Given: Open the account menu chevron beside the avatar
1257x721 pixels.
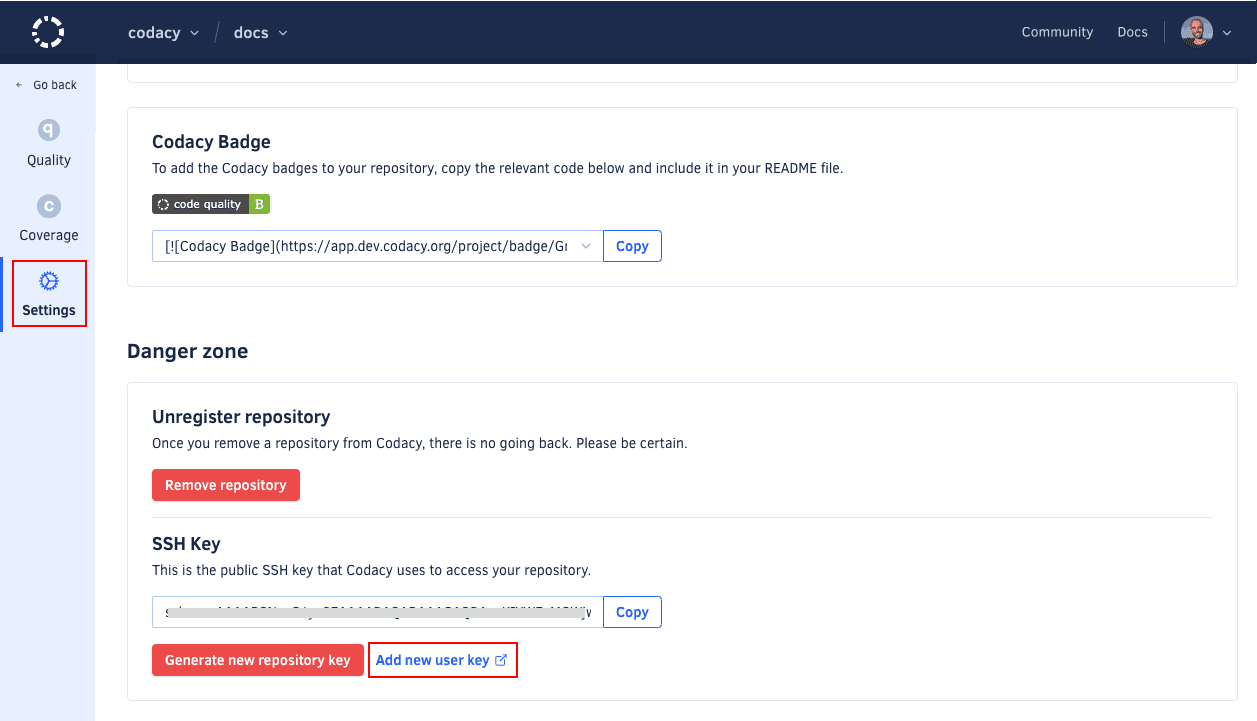Looking at the screenshot, I should click(x=1226, y=32).
